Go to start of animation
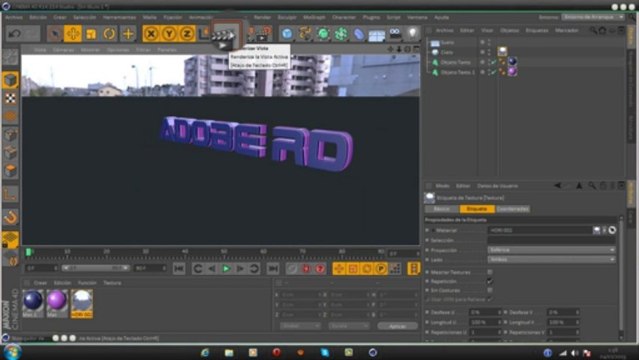This screenshot has height=360, width=639. [178, 269]
